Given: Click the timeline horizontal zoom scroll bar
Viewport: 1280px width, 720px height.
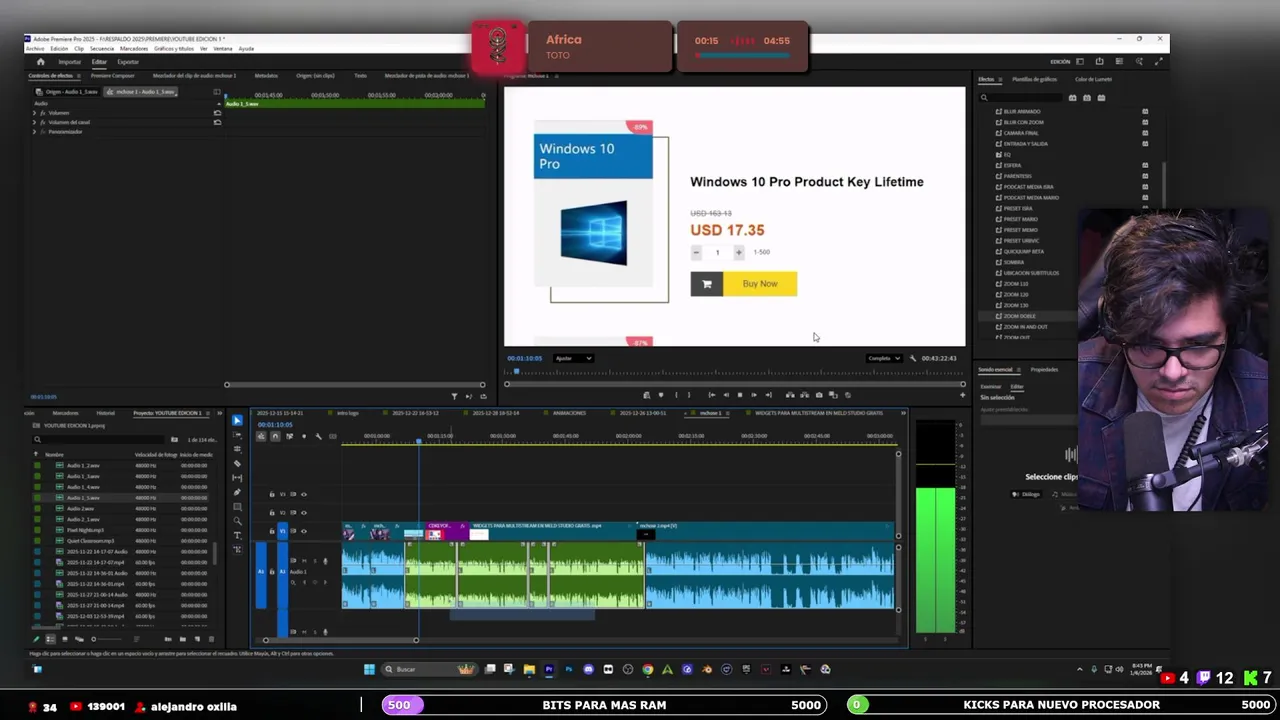Looking at the screenshot, I should click(x=341, y=640).
